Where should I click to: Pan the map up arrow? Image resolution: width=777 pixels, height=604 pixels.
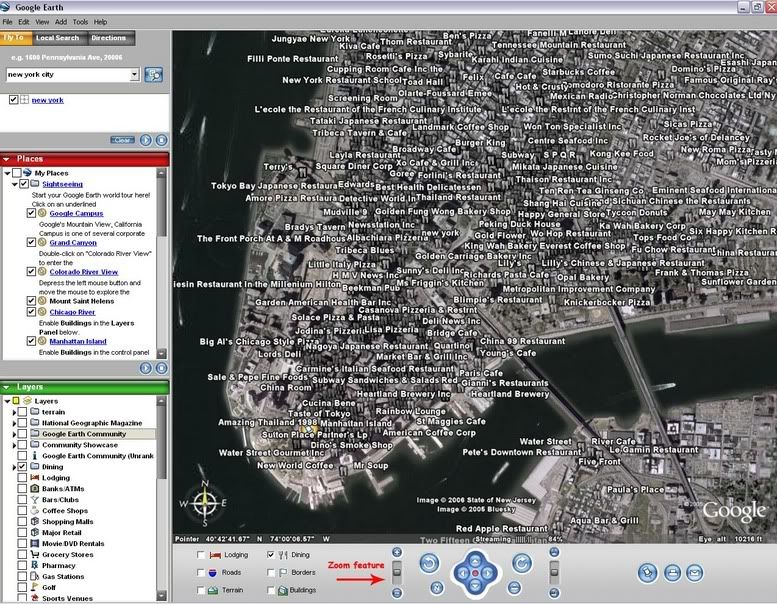coord(475,560)
